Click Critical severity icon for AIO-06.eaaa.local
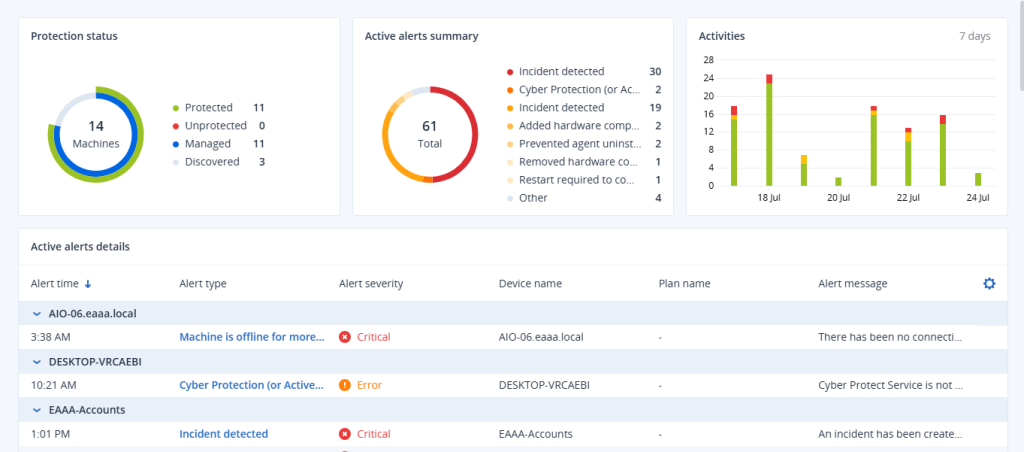The image size is (1024, 452). tap(345, 337)
